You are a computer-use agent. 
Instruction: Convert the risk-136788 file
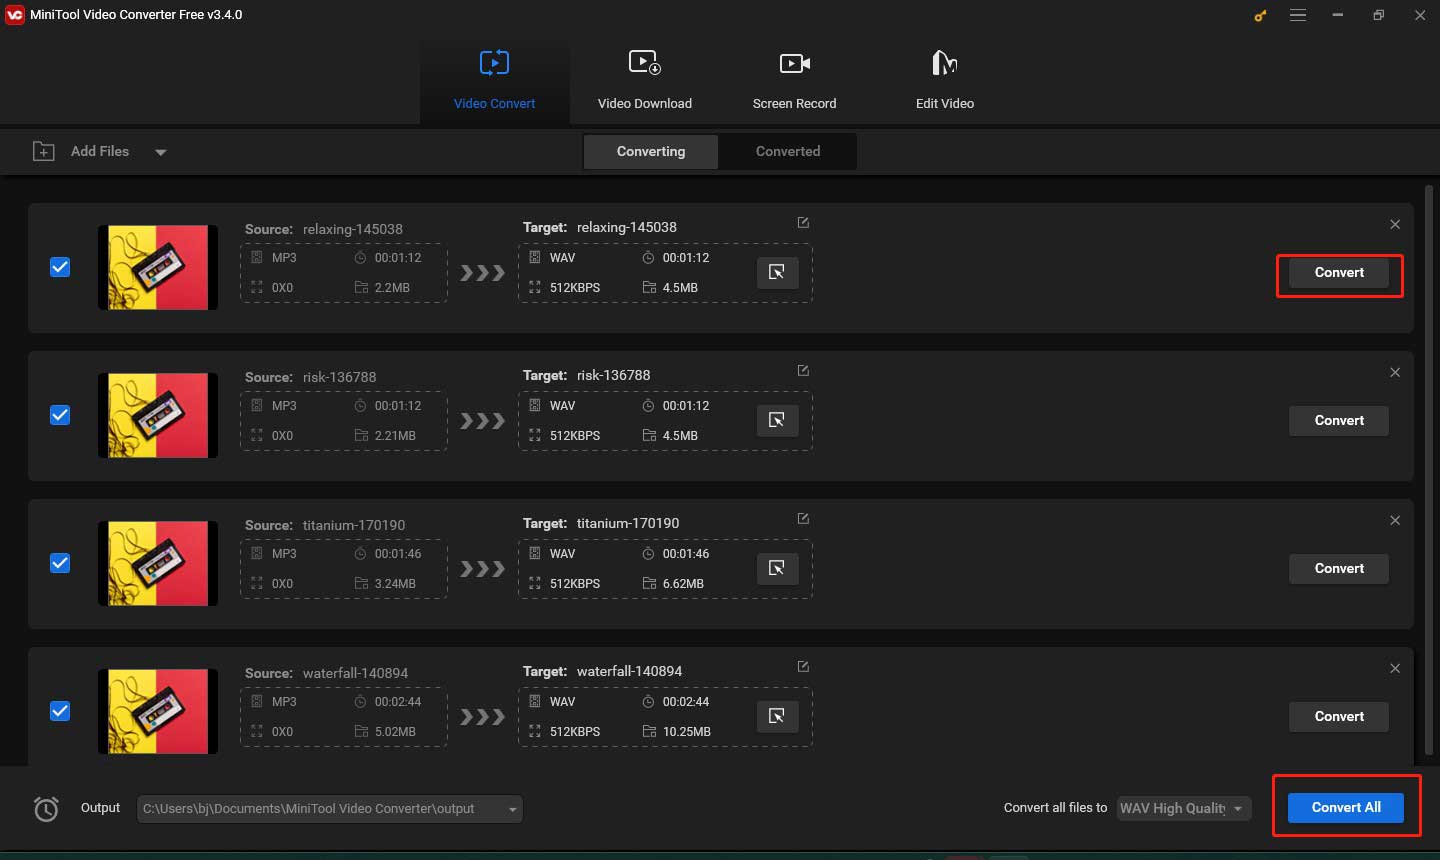coord(1339,421)
